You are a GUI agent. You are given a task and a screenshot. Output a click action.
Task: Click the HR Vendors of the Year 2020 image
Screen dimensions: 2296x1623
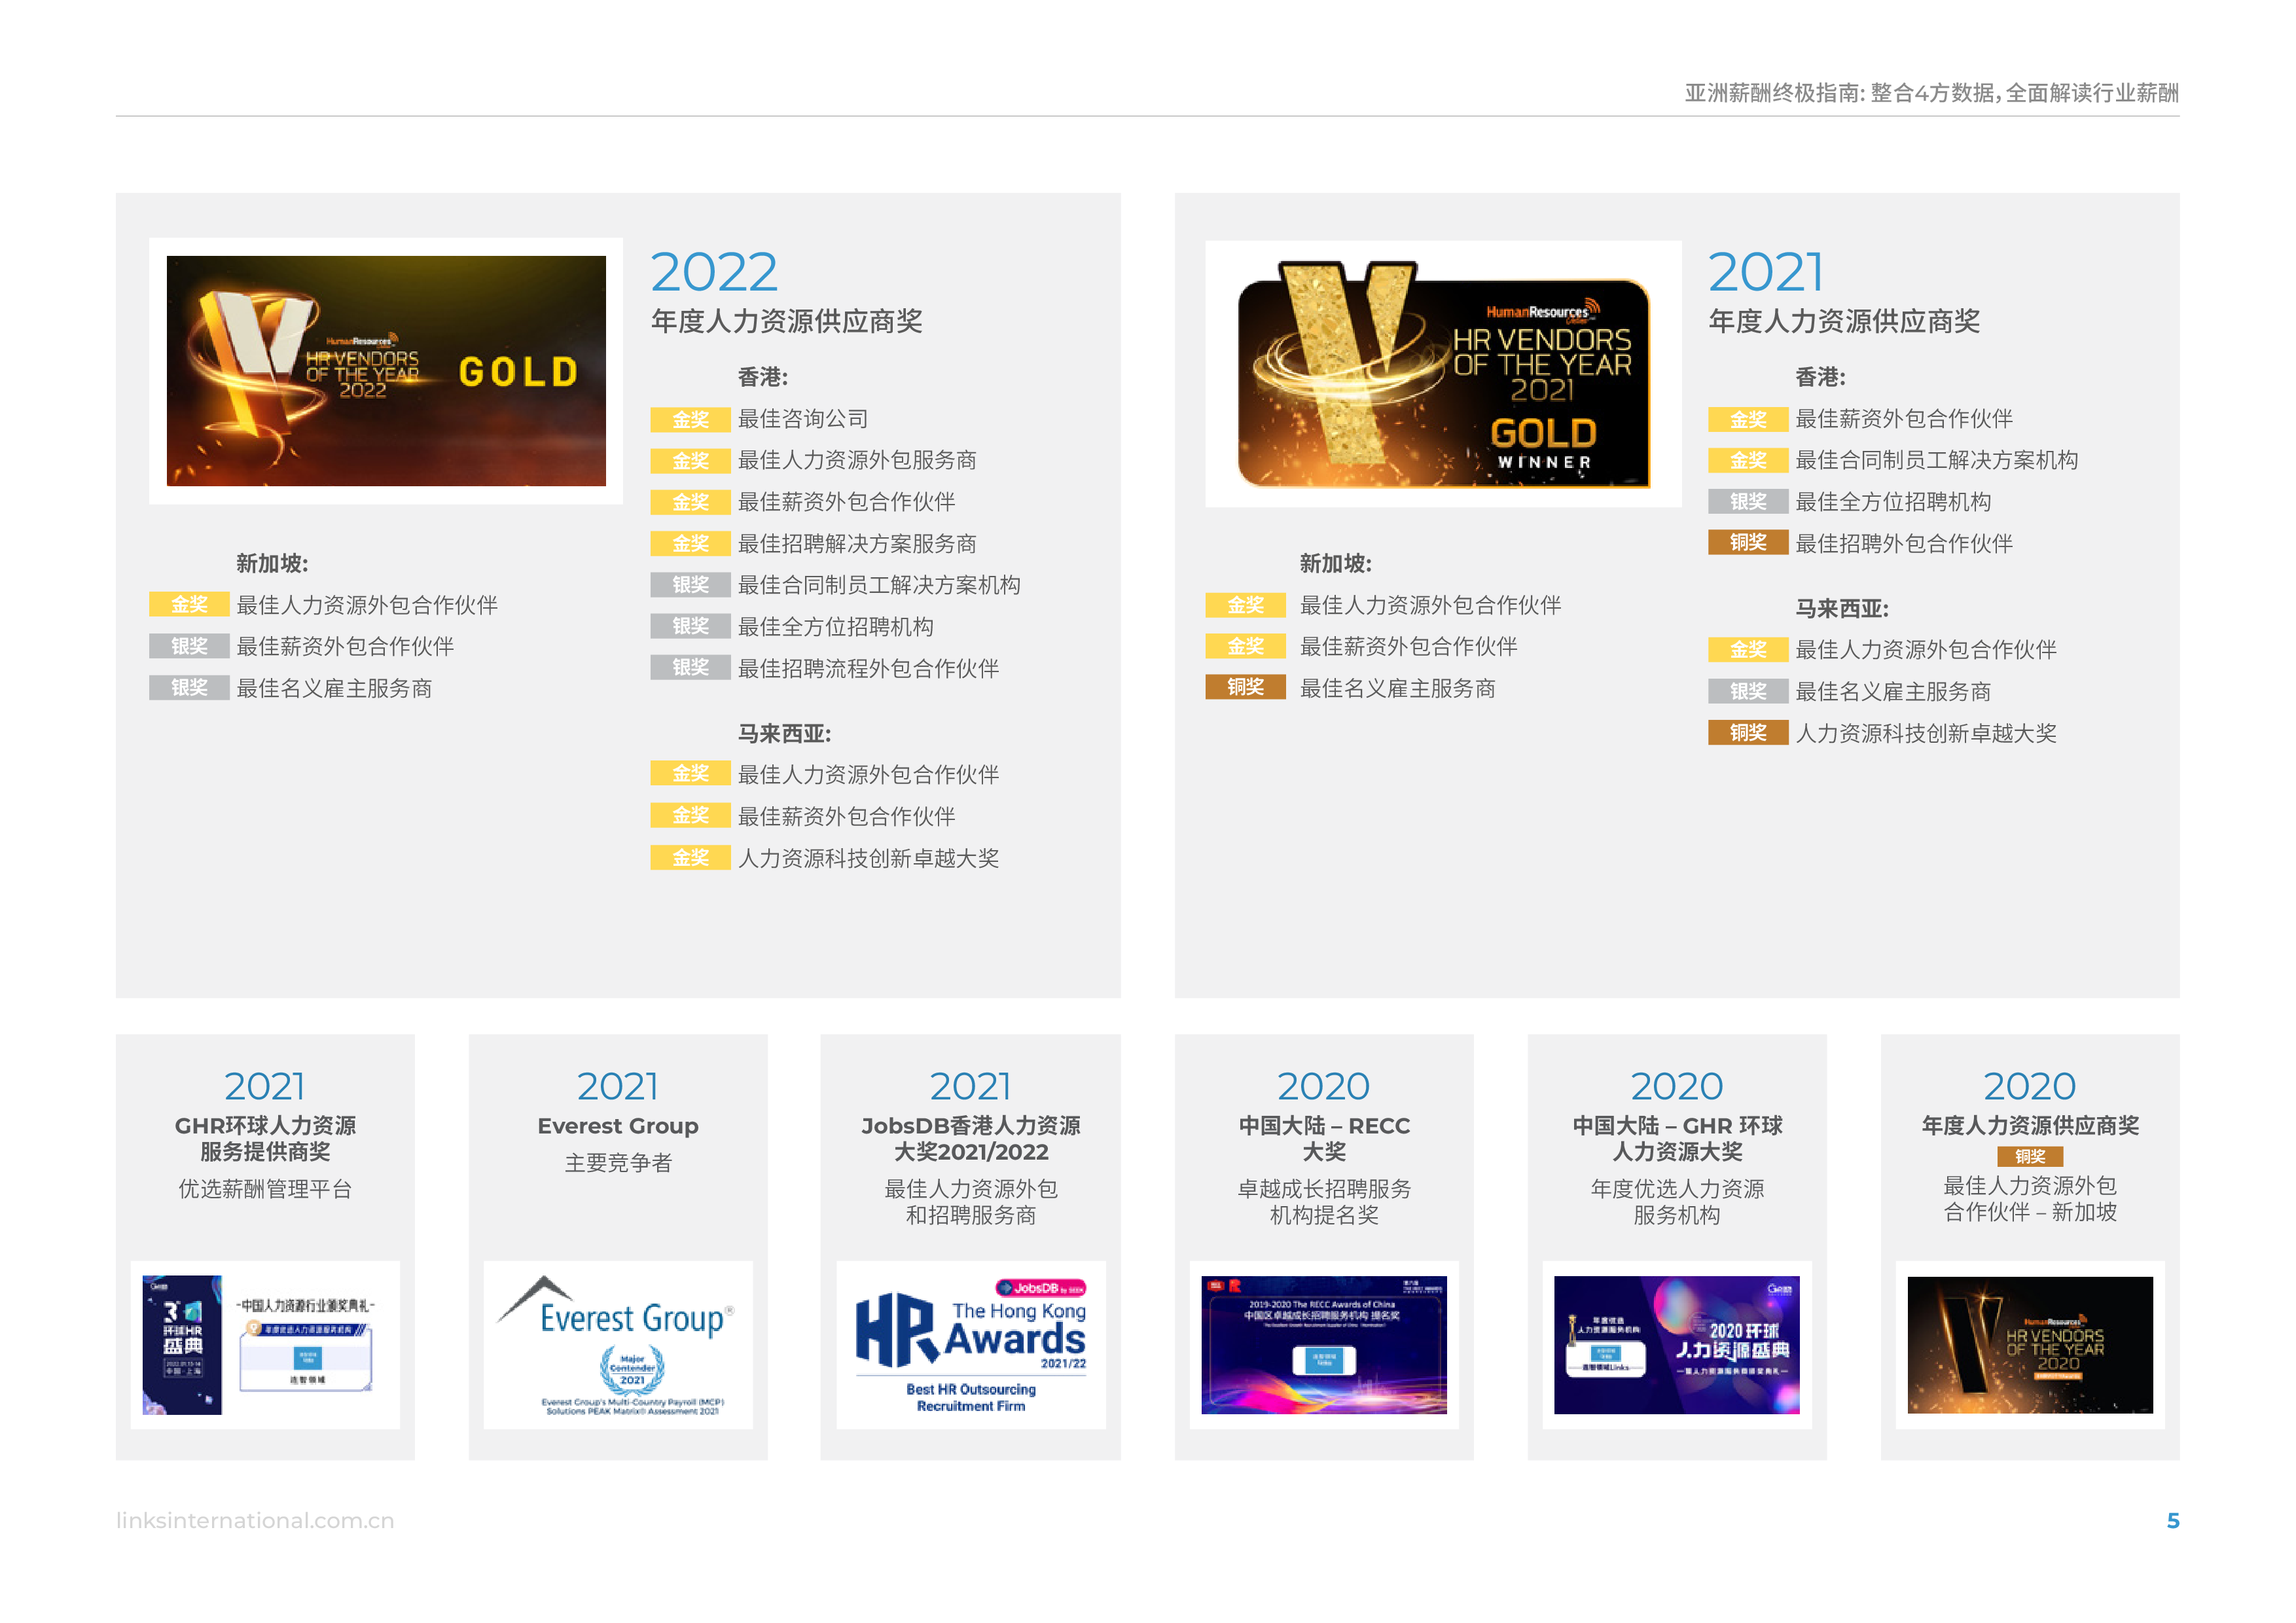click(x=2030, y=1345)
